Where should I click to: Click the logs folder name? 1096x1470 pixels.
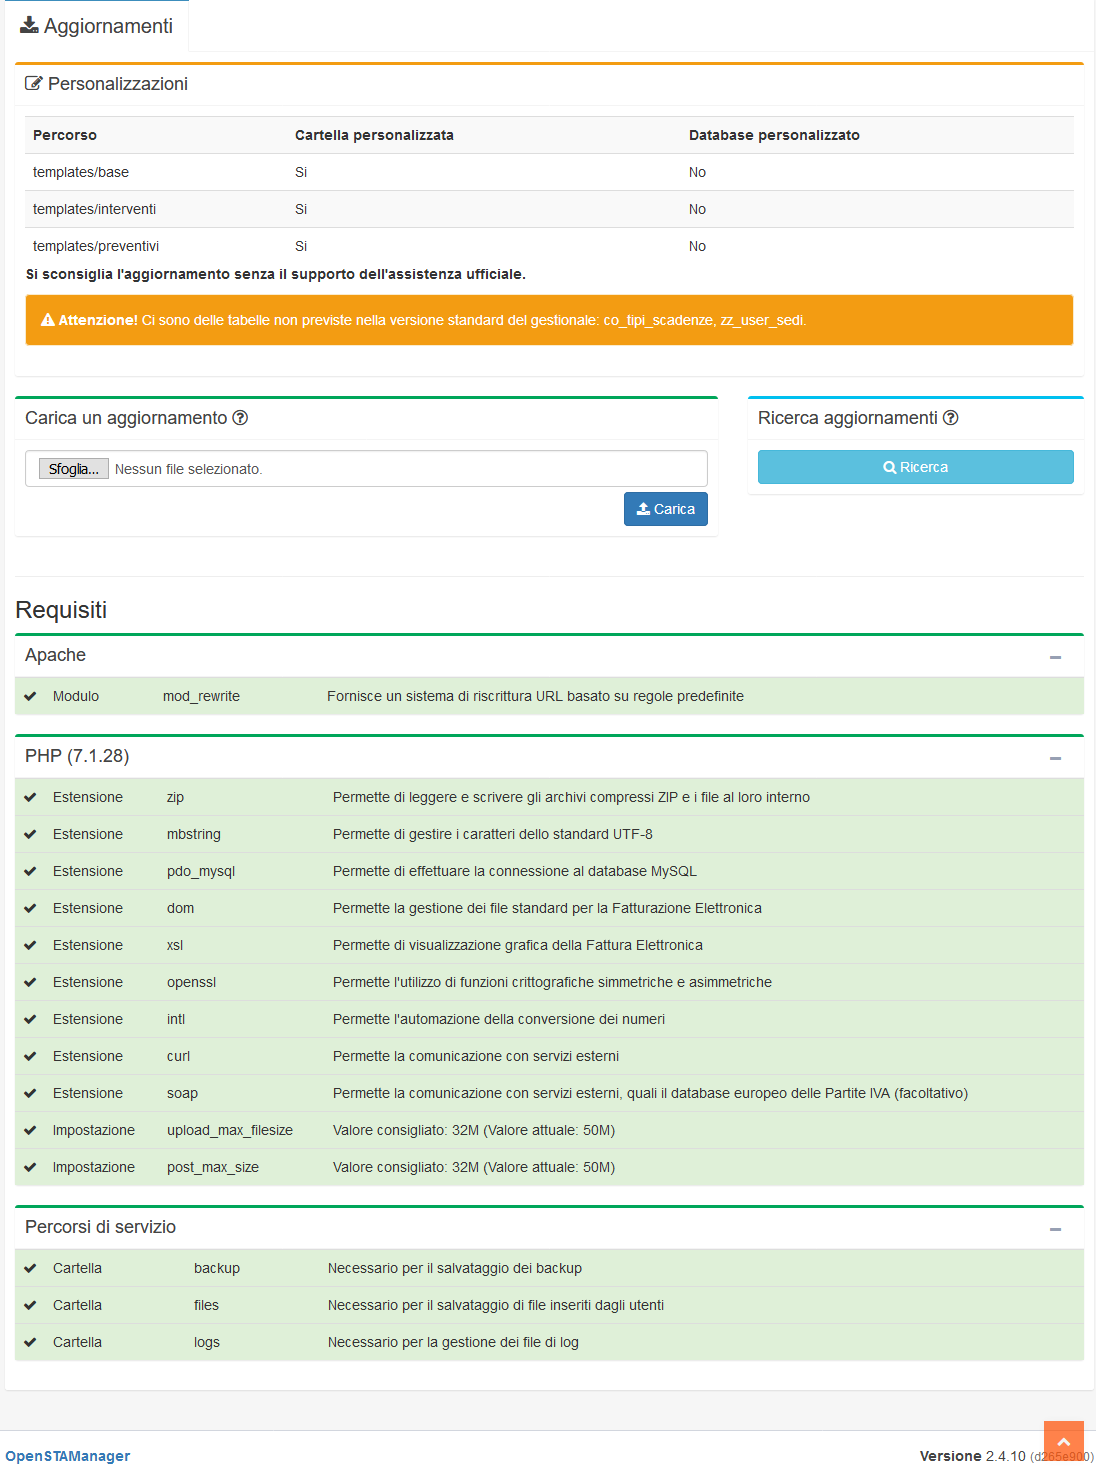pyautogui.click(x=207, y=1342)
